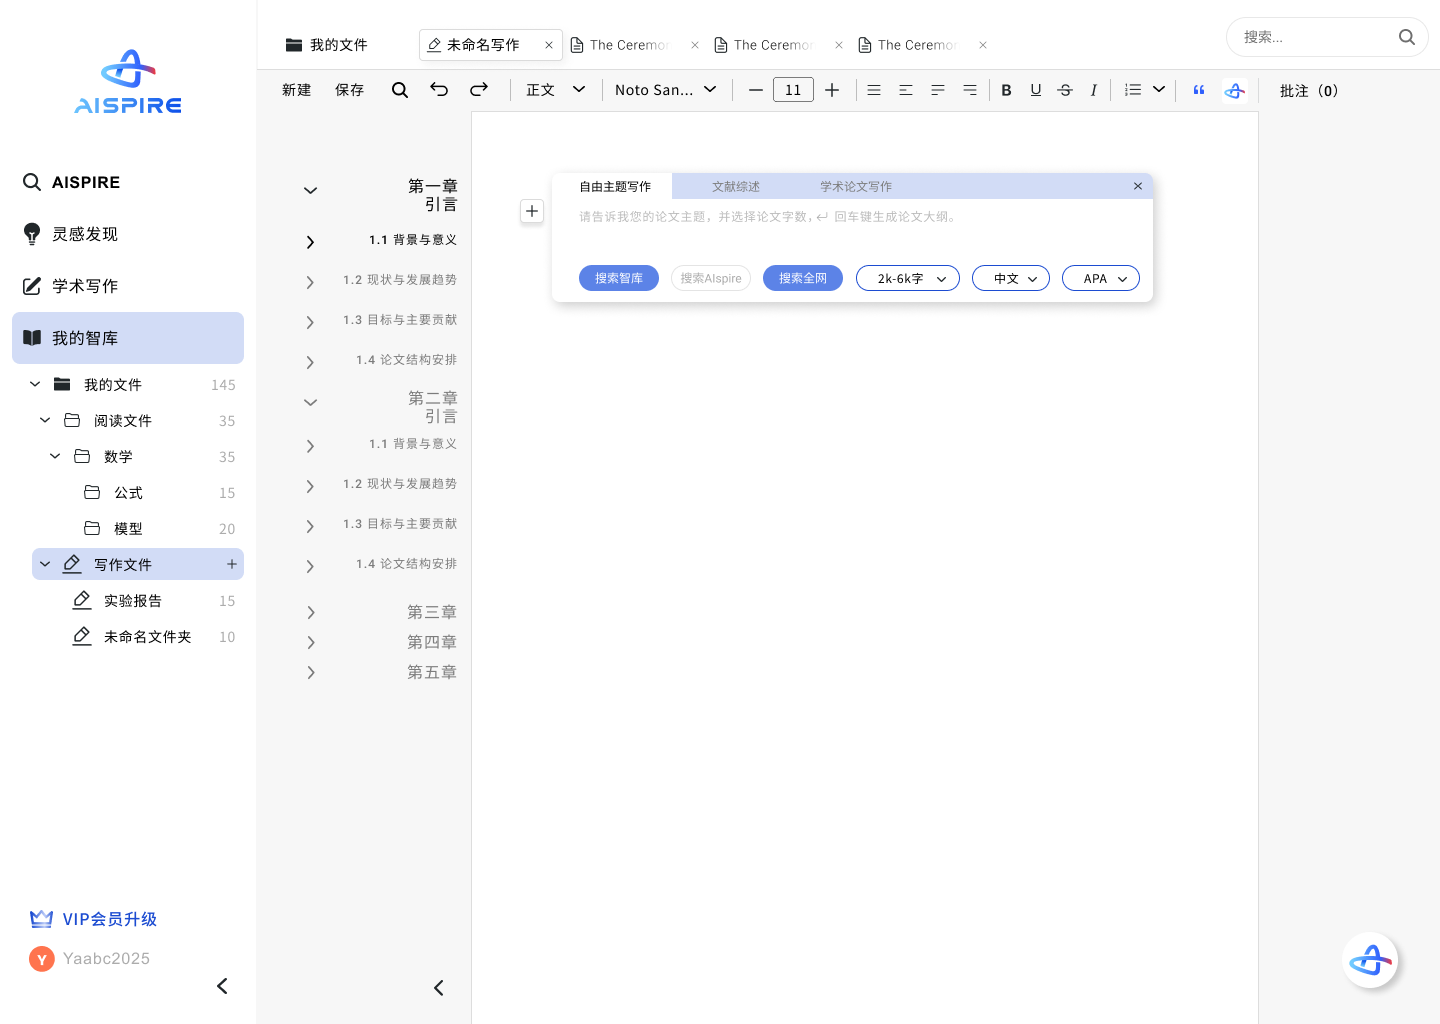Open the VIP会员升级 upgrade link
This screenshot has width=1440, height=1024.
click(x=109, y=919)
